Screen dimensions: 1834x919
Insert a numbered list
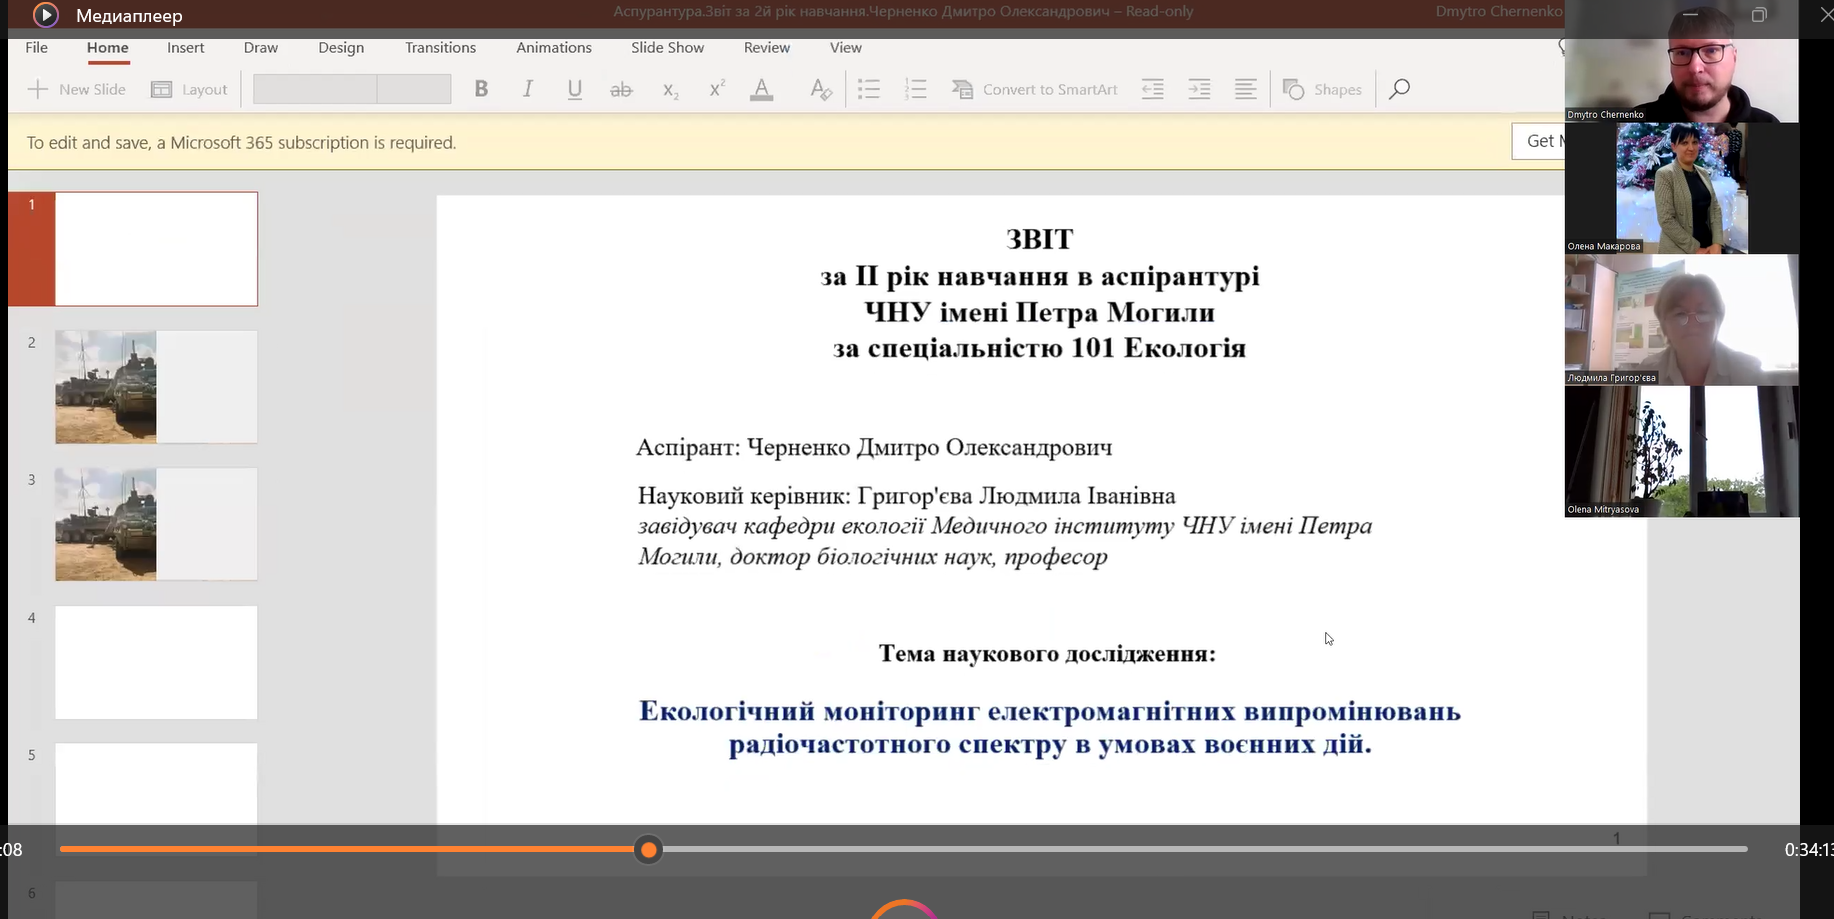tap(915, 89)
